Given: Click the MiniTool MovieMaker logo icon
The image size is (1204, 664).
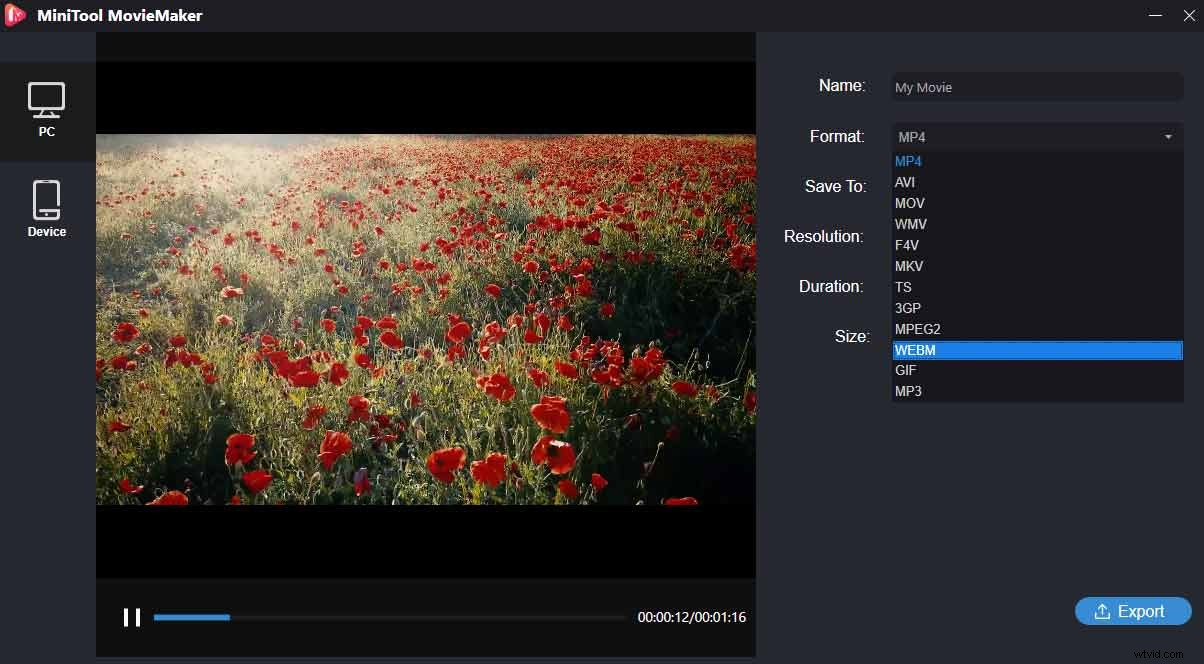Looking at the screenshot, I should pyautogui.click(x=14, y=15).
